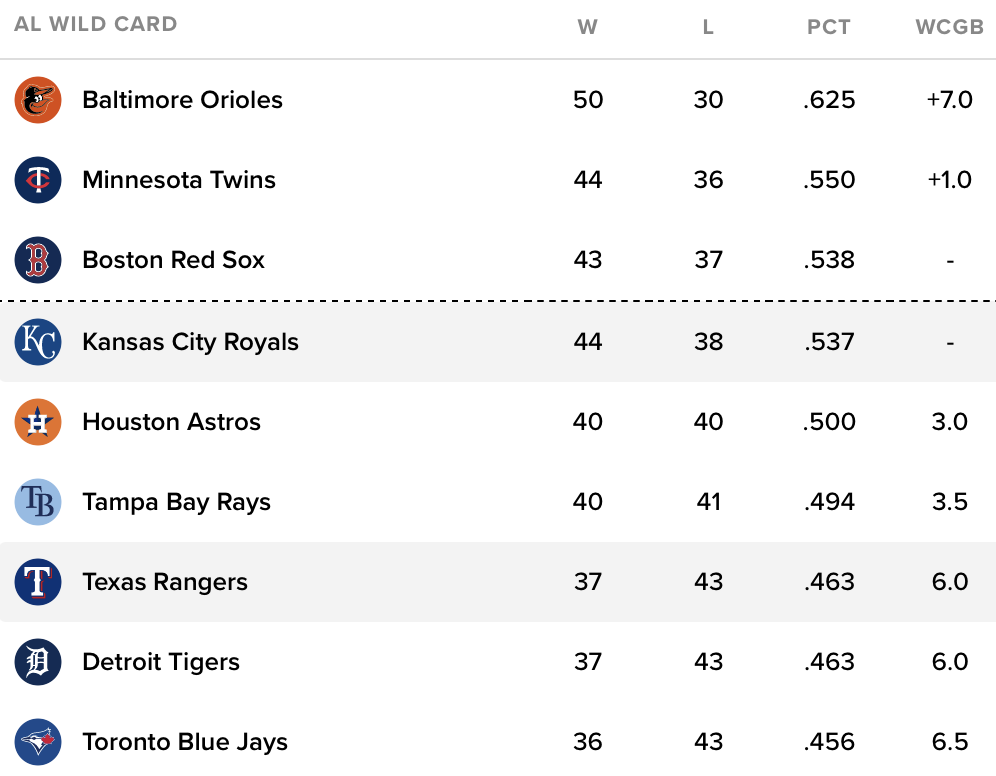This screenshot has width=996, height=776.
Task: Click the Texas Rangers logo
Action: pos(38,582)
